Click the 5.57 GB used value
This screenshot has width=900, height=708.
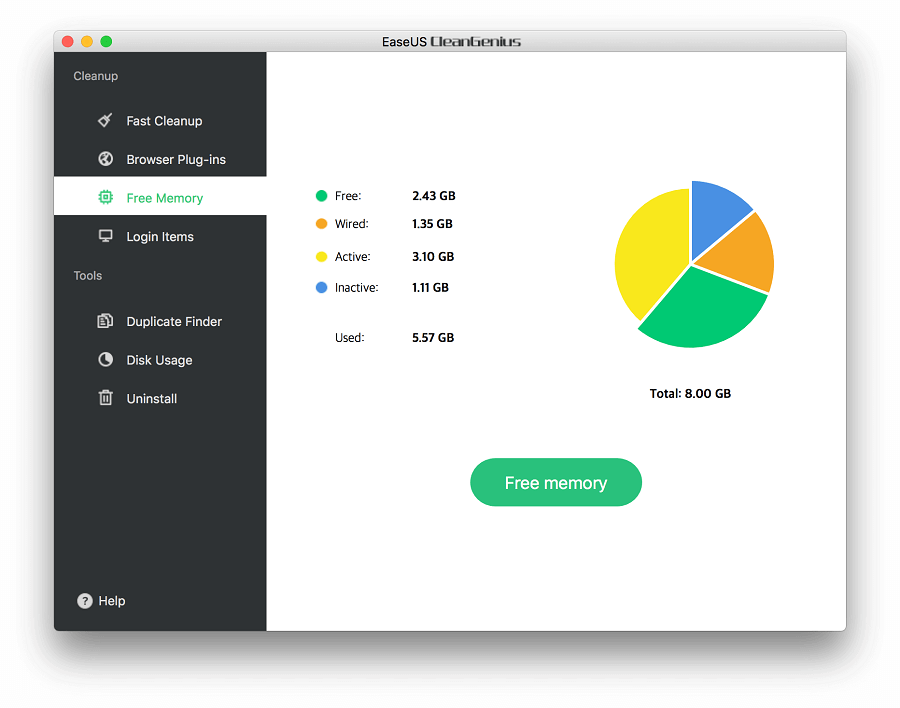click(x=433, y=338)
